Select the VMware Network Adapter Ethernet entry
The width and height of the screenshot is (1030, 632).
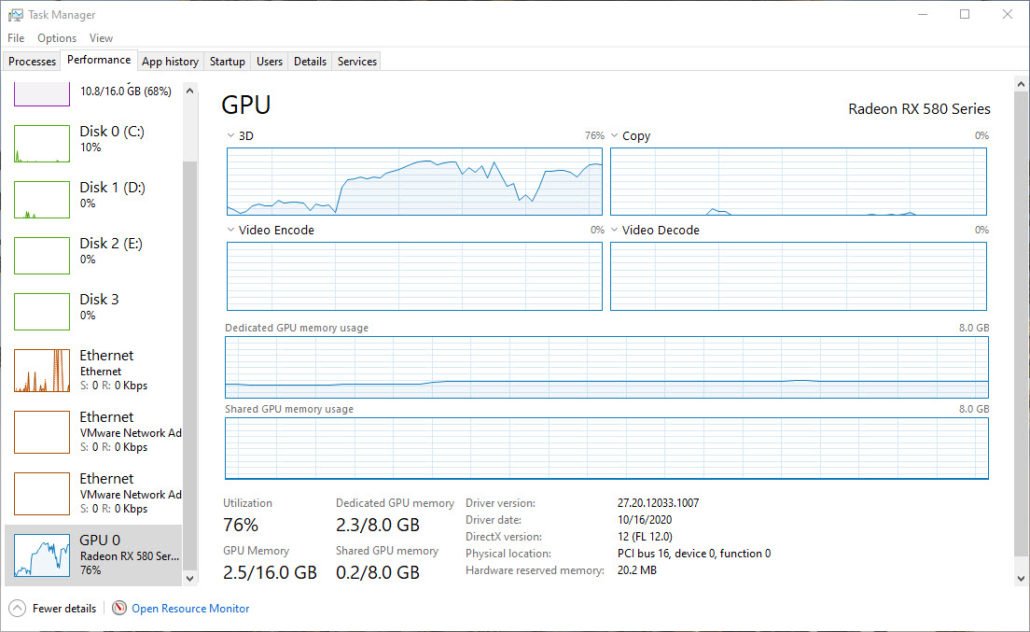point(95,432)
